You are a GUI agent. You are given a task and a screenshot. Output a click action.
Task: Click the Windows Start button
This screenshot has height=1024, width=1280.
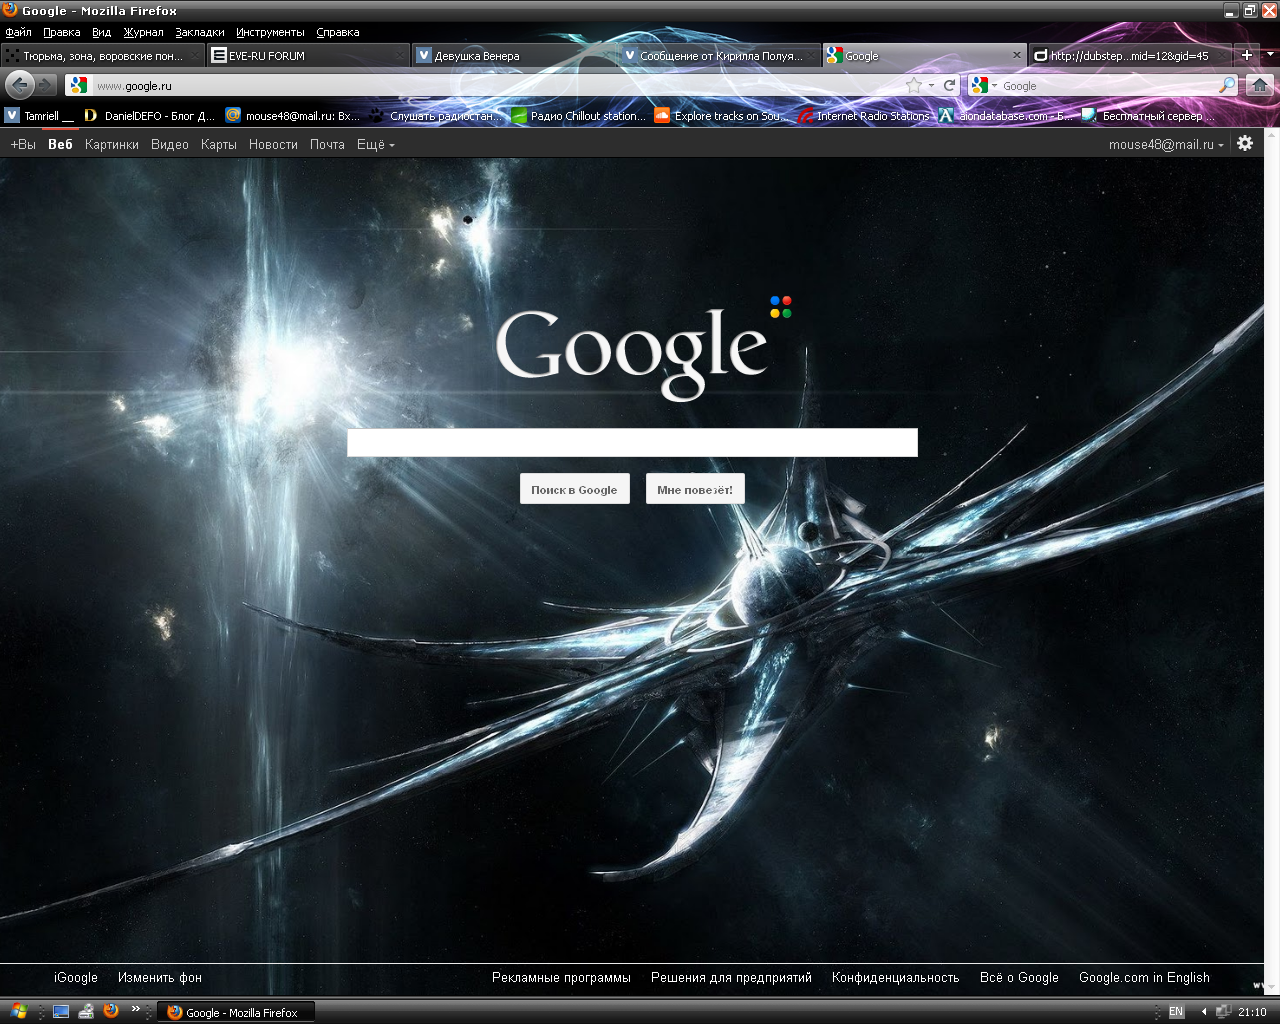17,1011
